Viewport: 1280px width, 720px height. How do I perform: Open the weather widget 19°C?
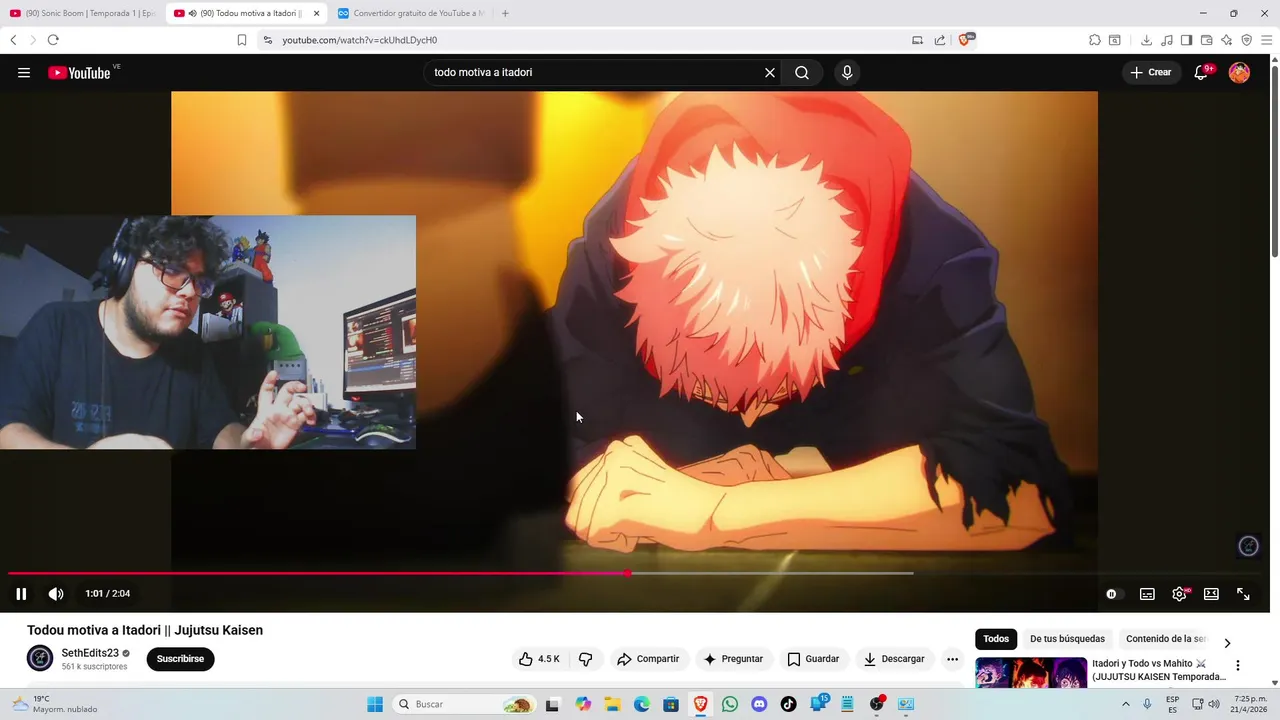[55, 704]
